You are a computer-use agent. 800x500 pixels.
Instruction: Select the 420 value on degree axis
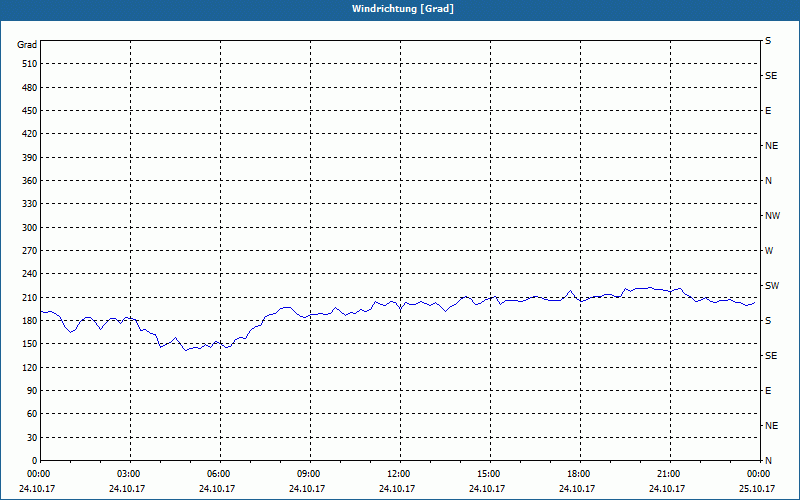coord(30,134)
